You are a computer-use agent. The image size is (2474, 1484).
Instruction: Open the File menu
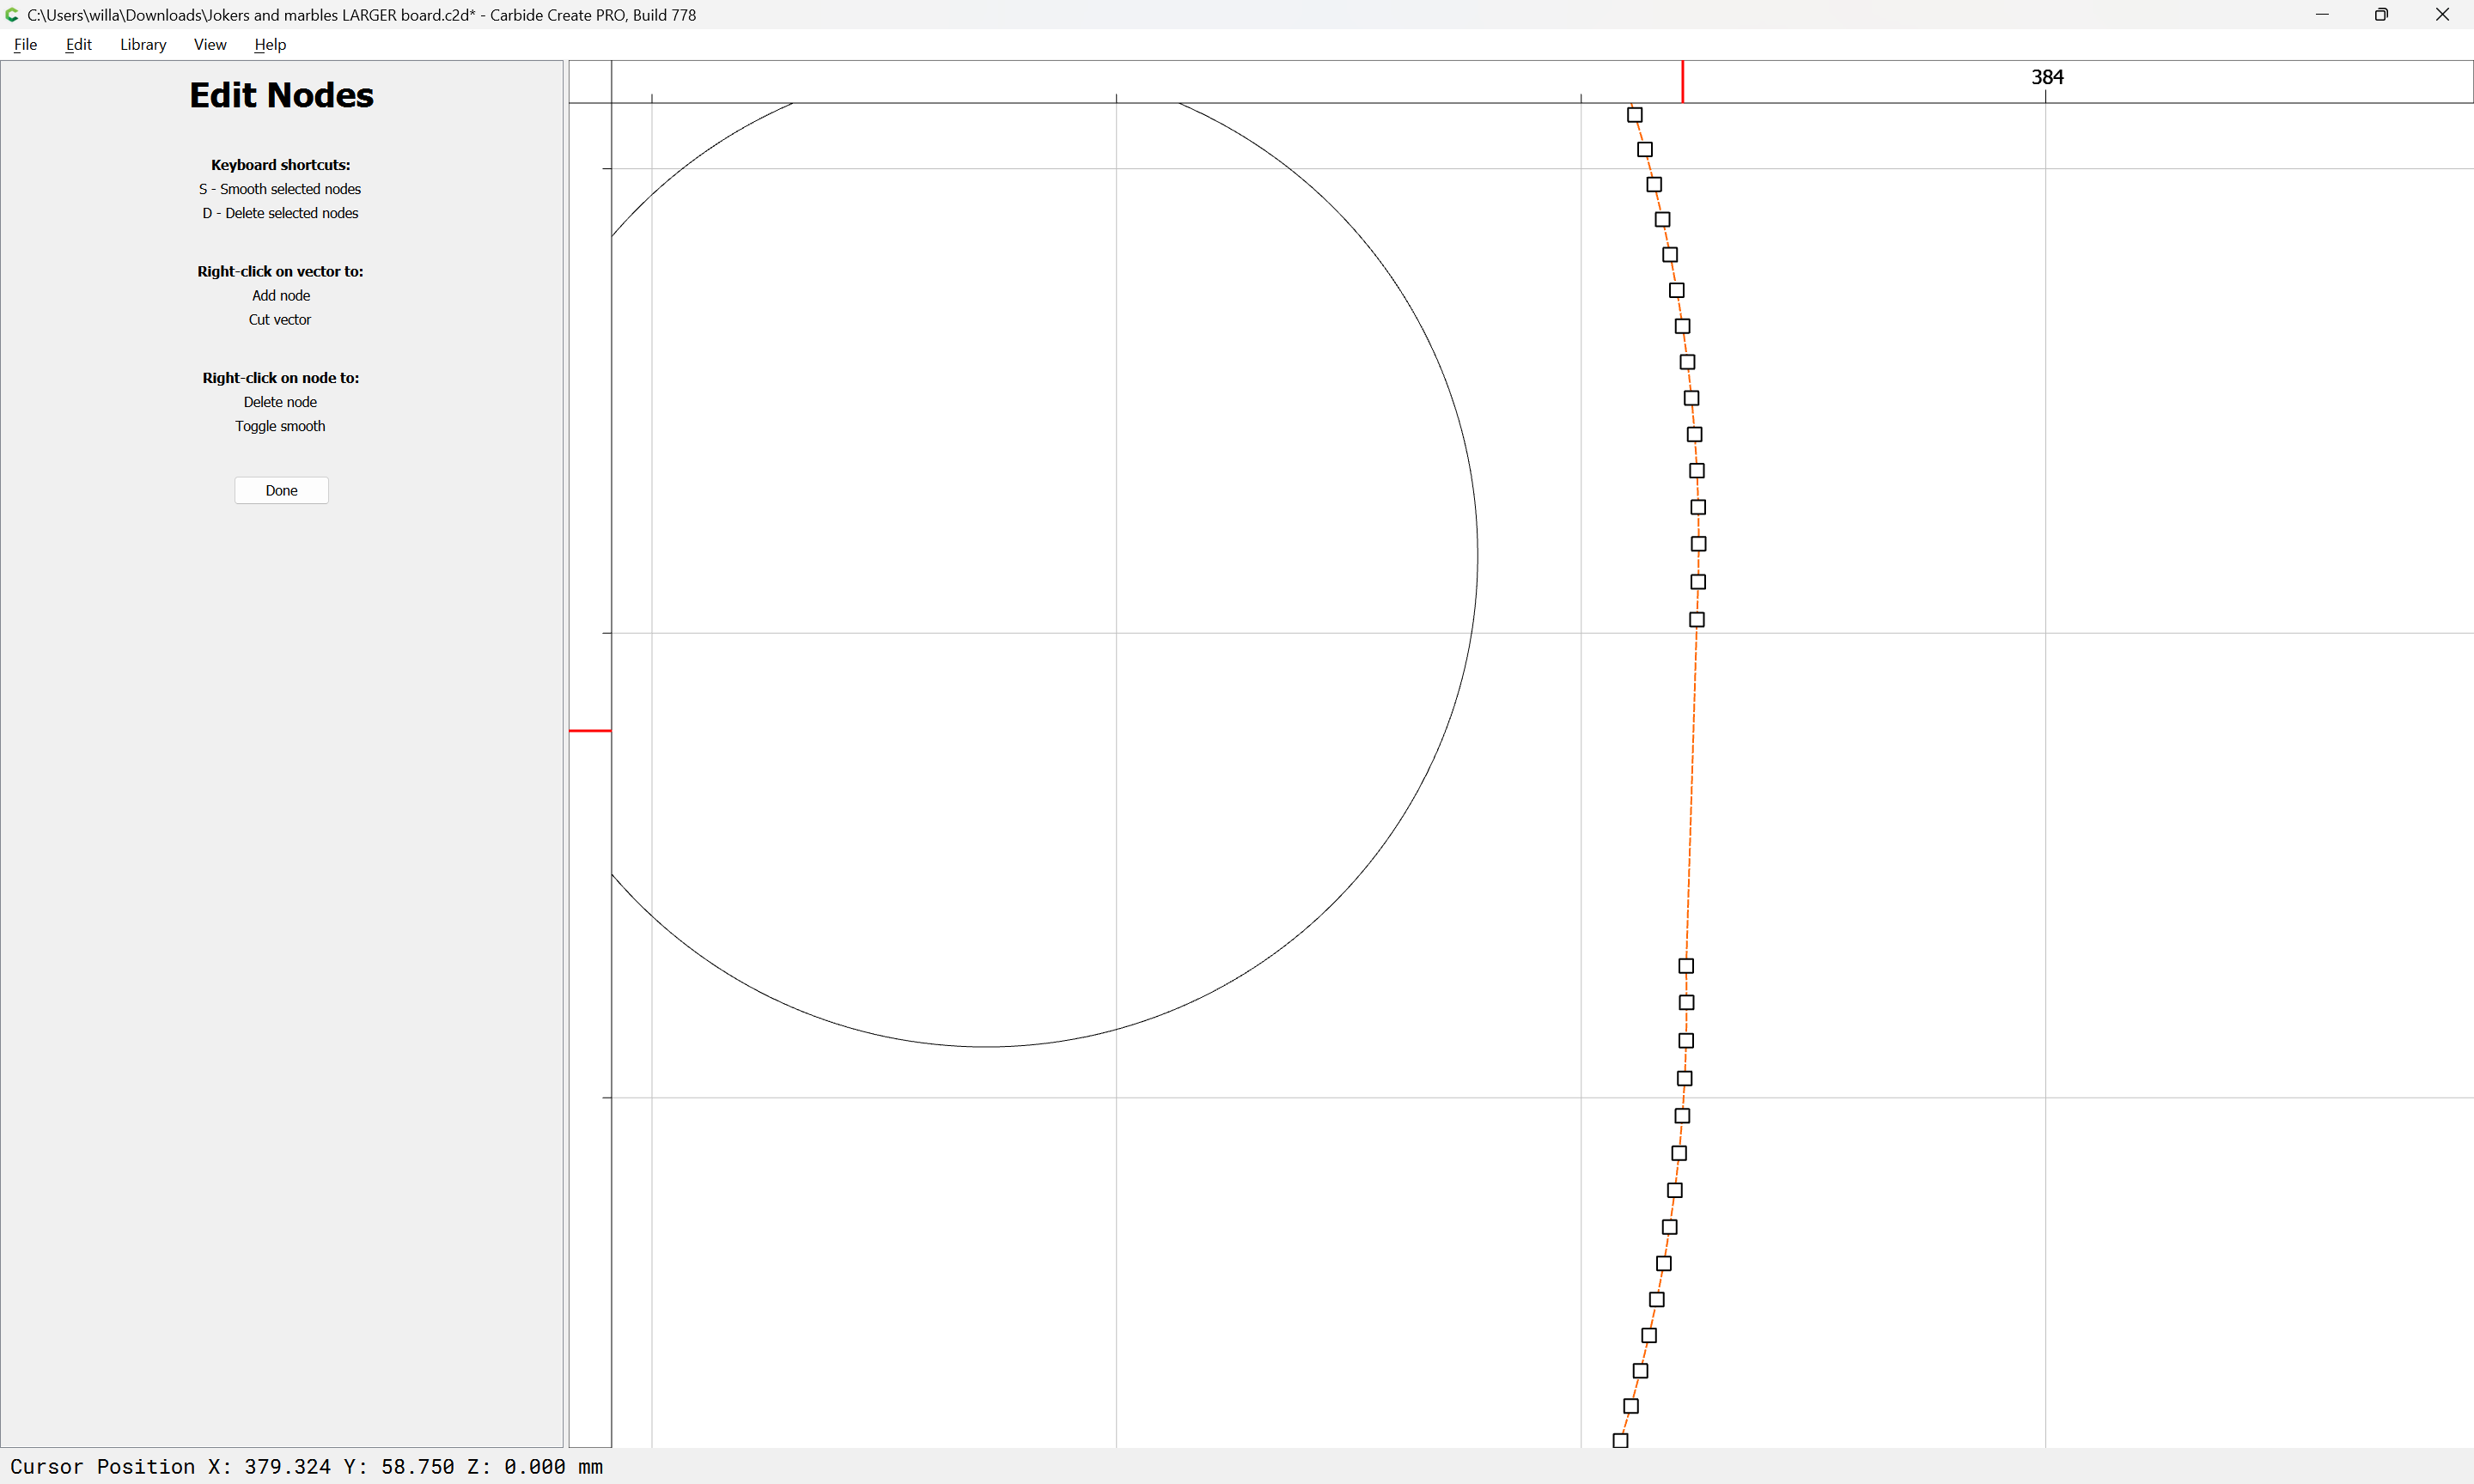click(x=25, y=45)
